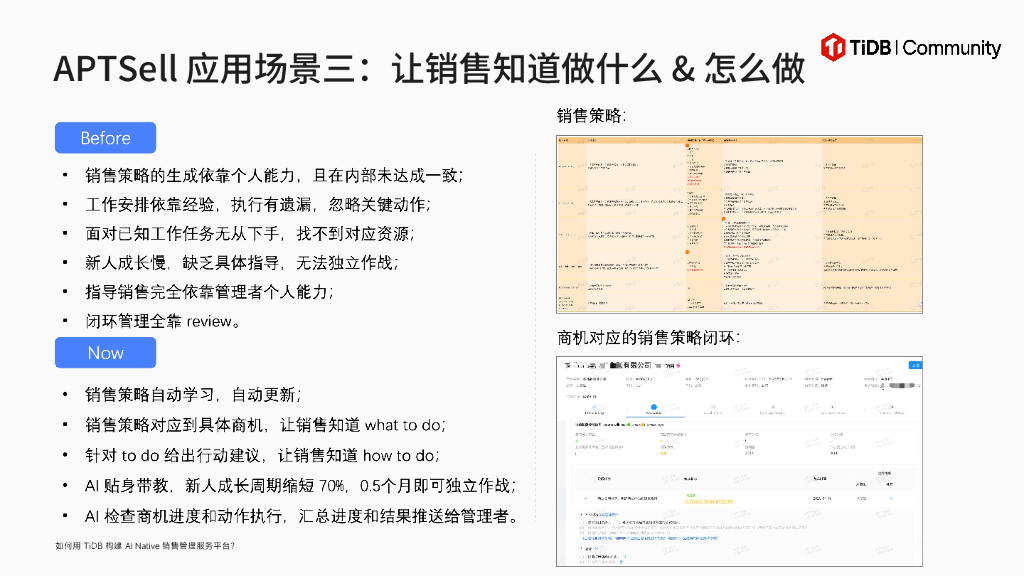Click the blue current-stage dot icon in the pipeline

tap(654, 407)
